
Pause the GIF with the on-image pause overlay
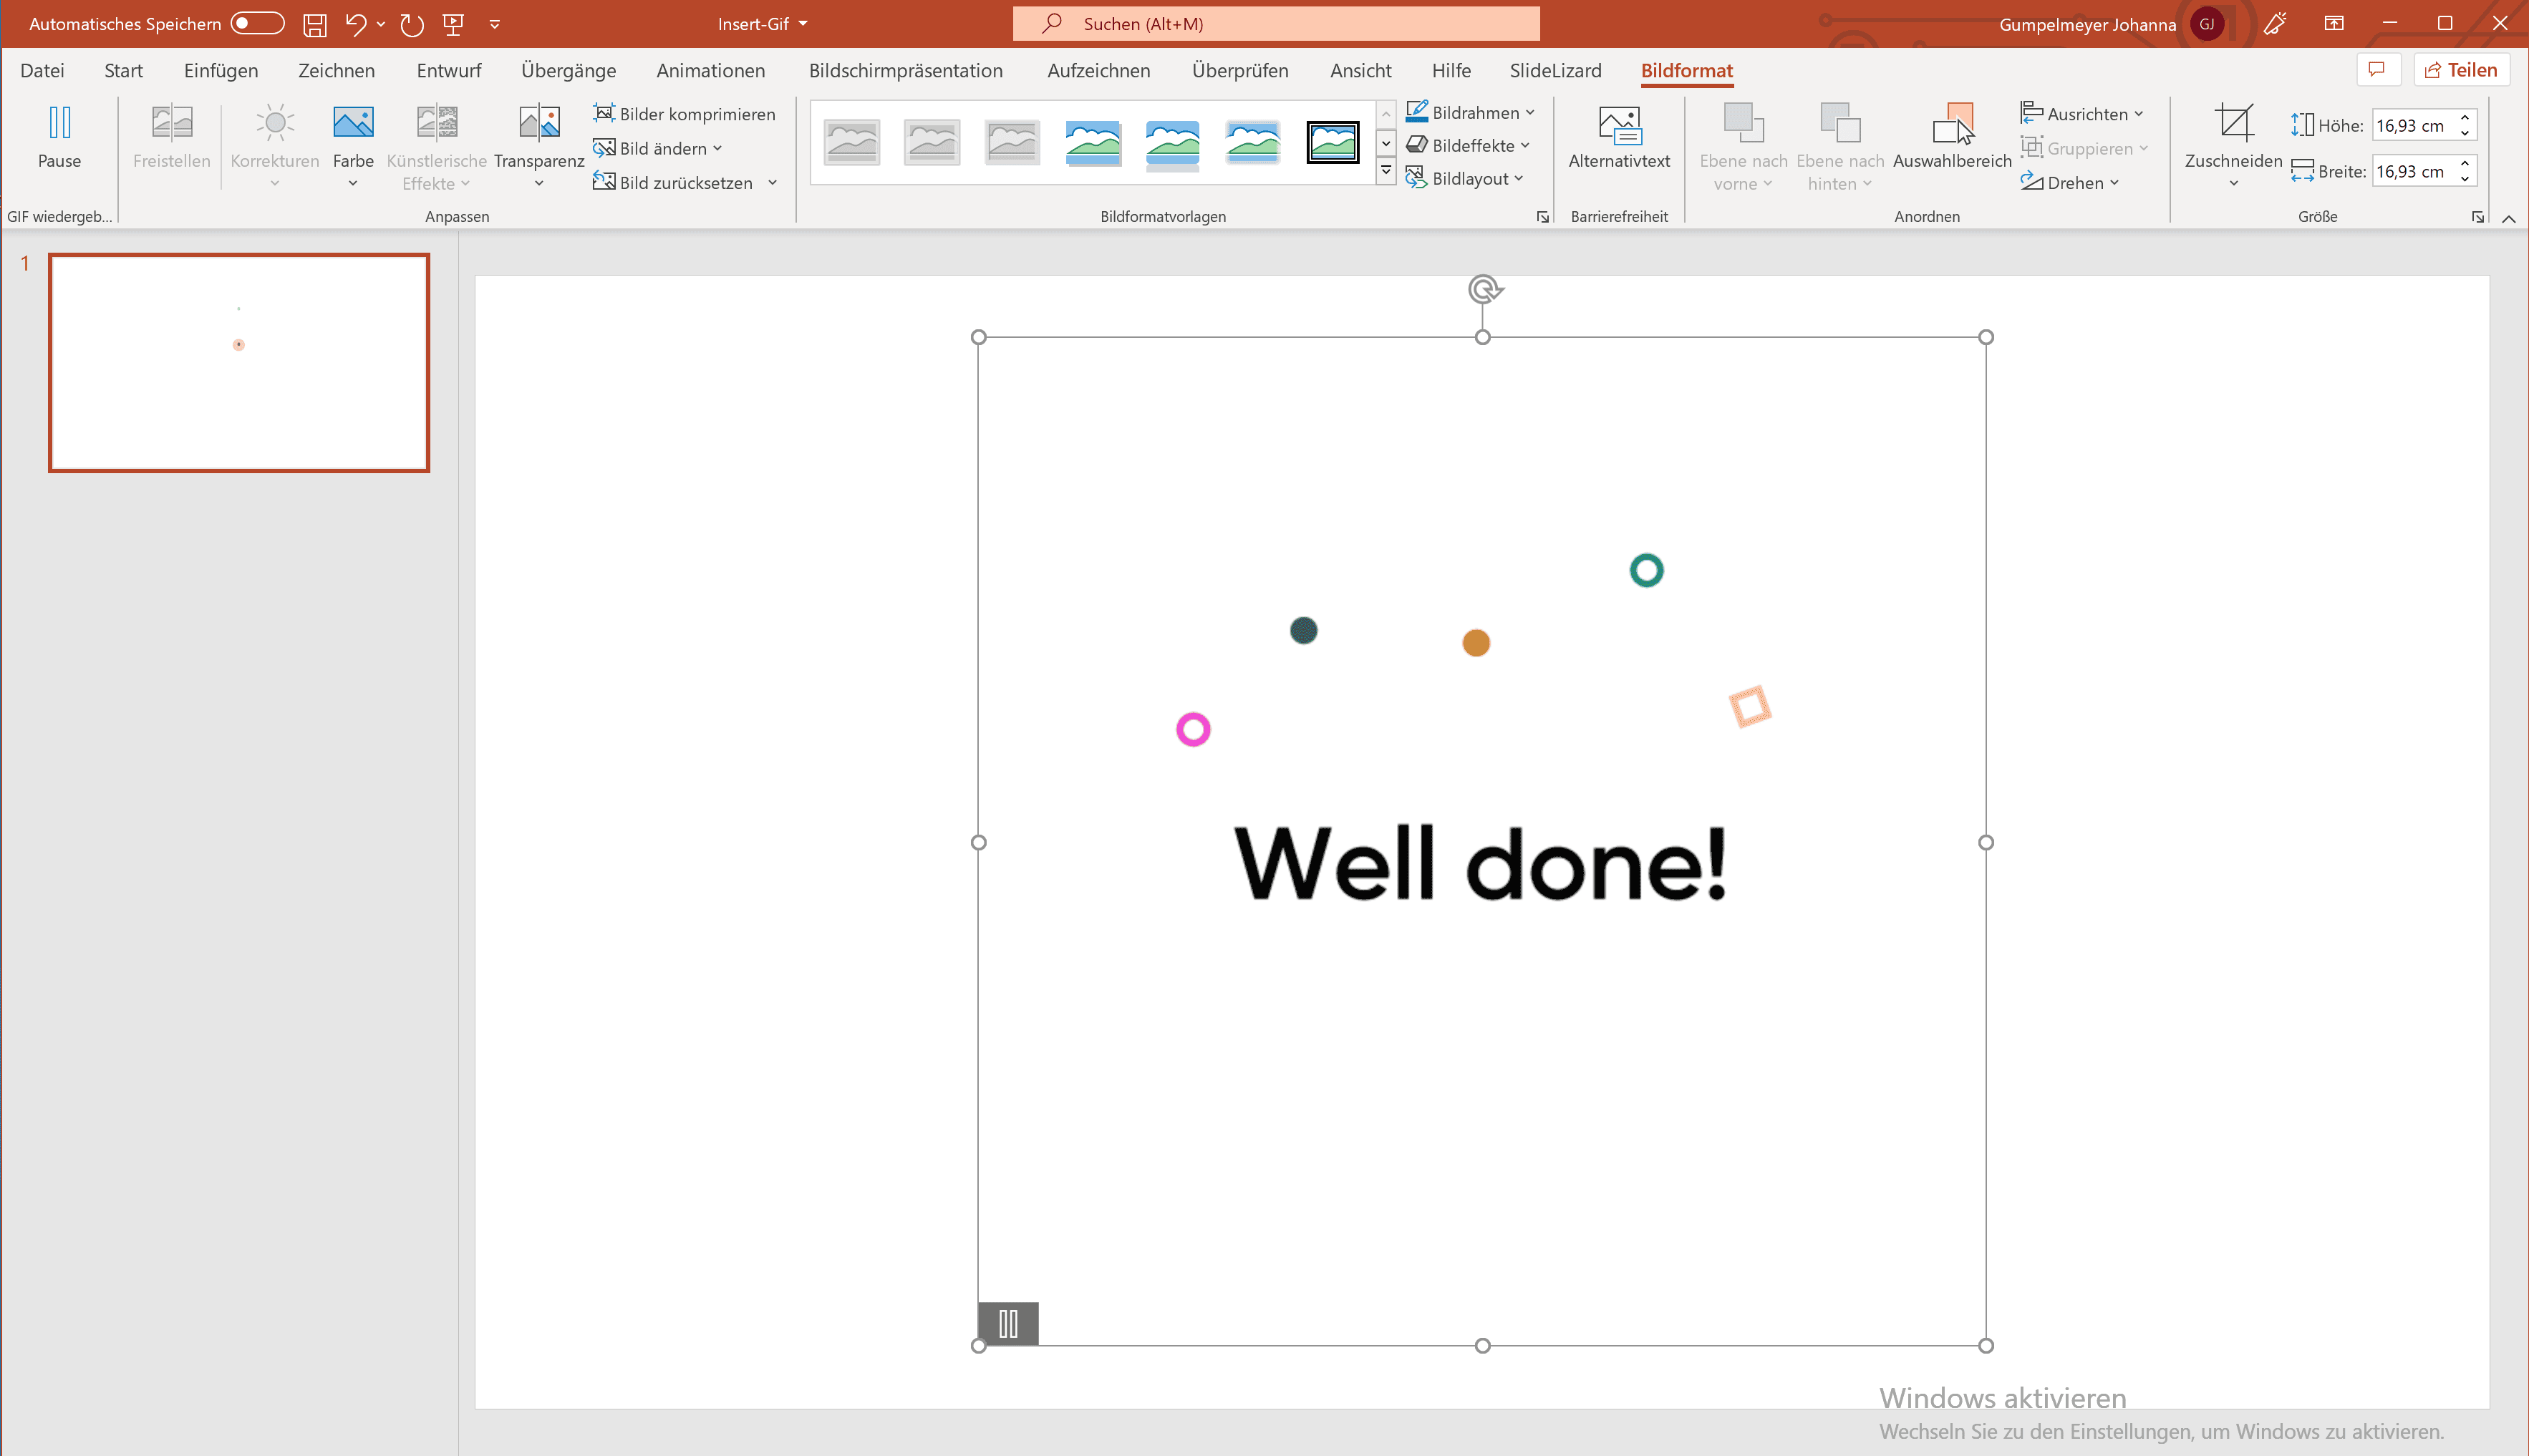coord(1007,1323)
